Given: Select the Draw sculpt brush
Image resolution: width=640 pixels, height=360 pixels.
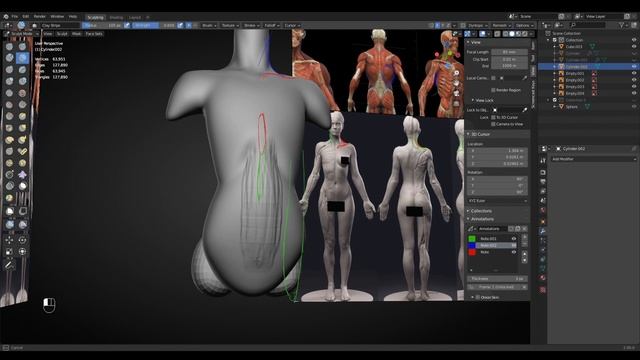Looking at the screenshot, I should [x=9, y=47].
